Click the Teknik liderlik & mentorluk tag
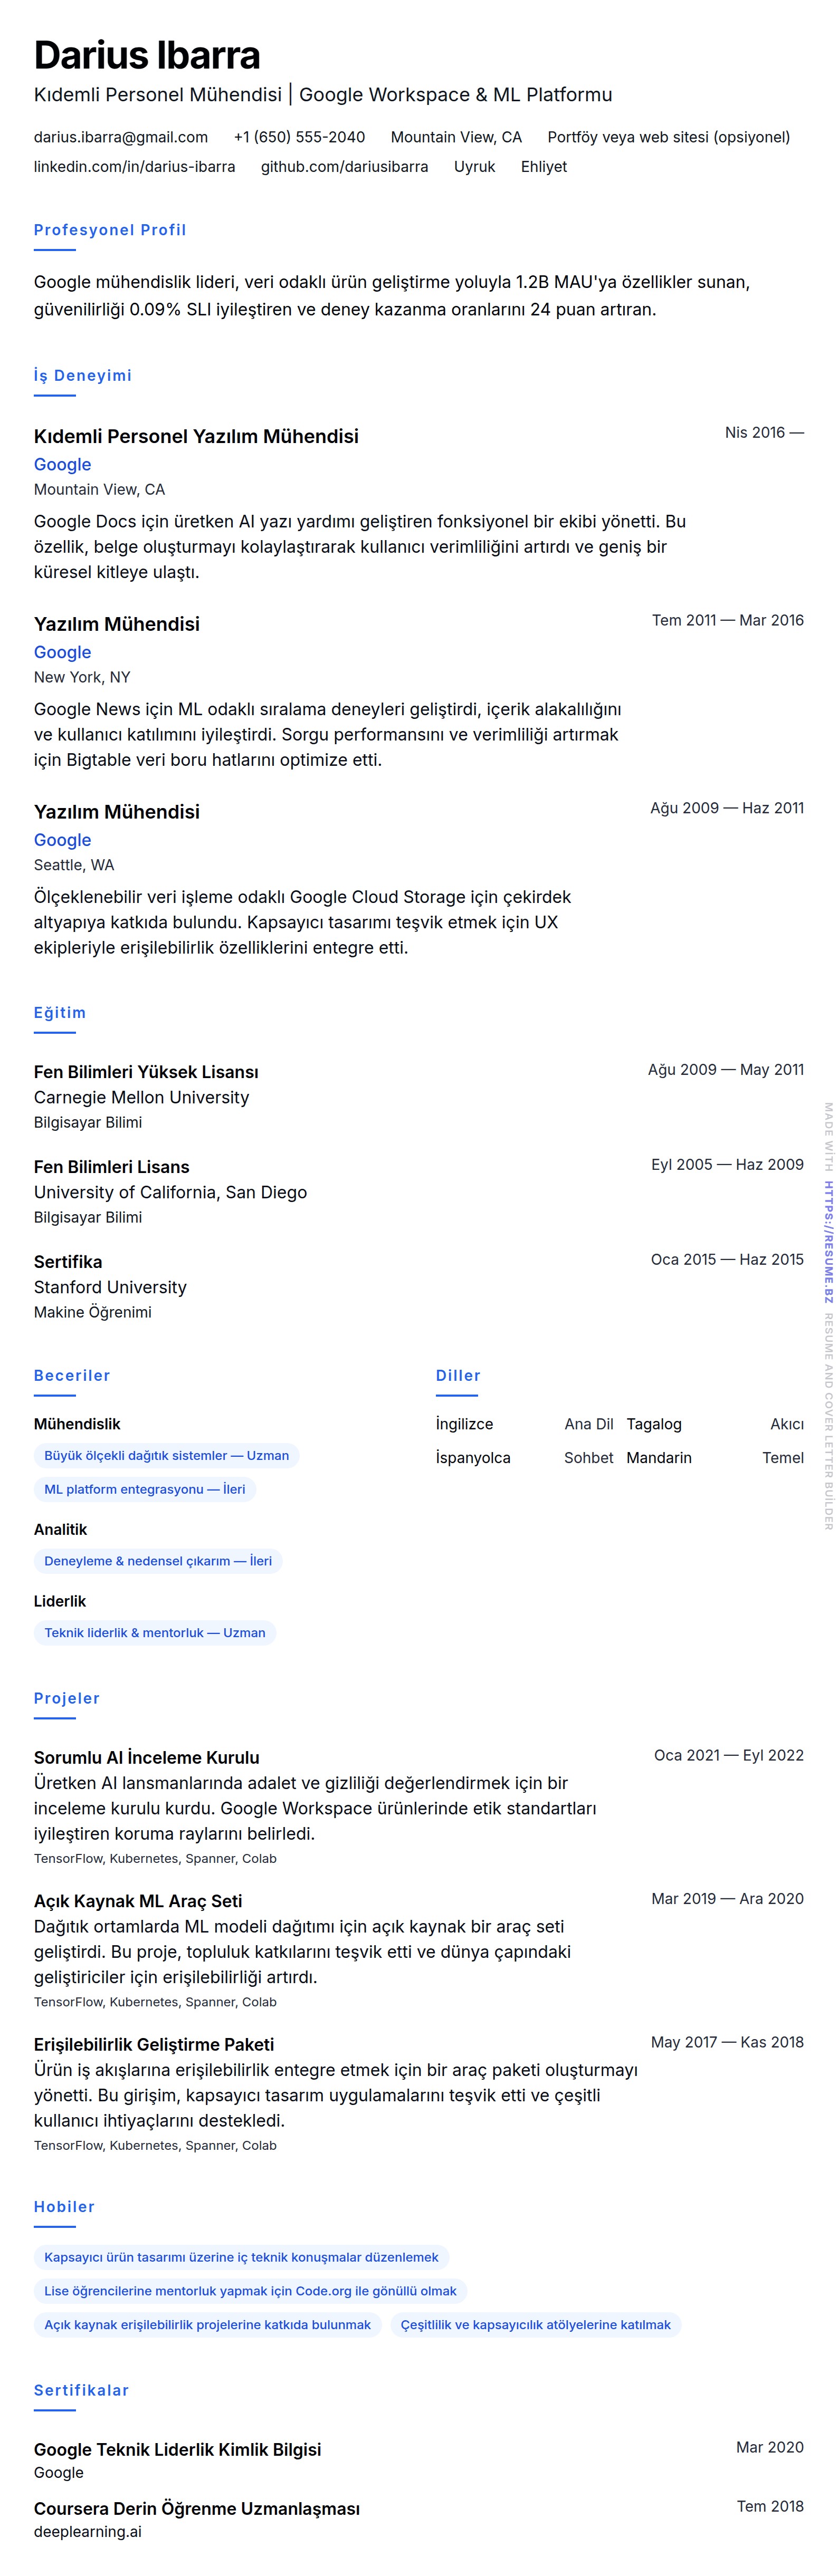838x2576 pixels. coord(154,1634)
